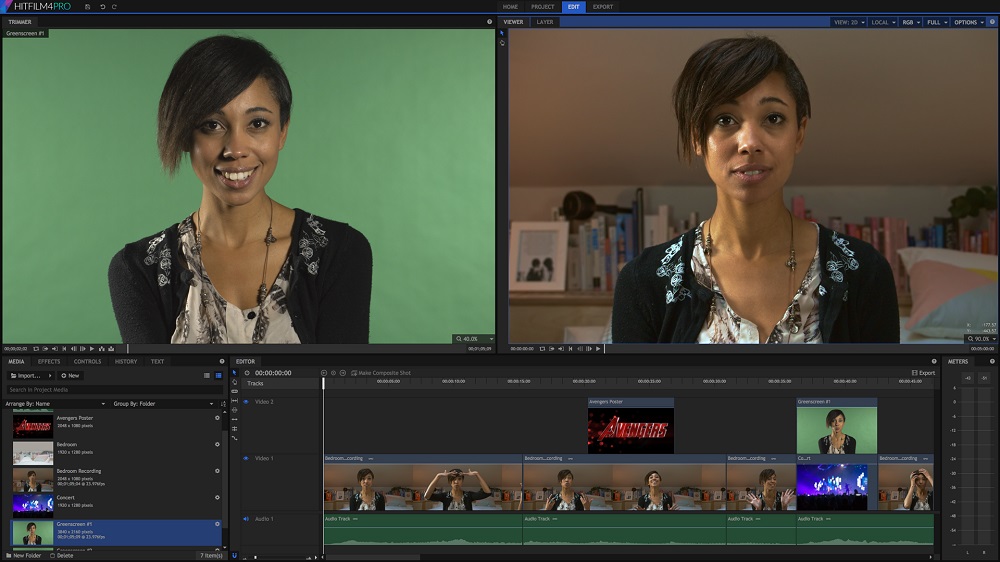Hide the Video 1 track
This screenshot has height=562, width=1000.
coord(246,458)
